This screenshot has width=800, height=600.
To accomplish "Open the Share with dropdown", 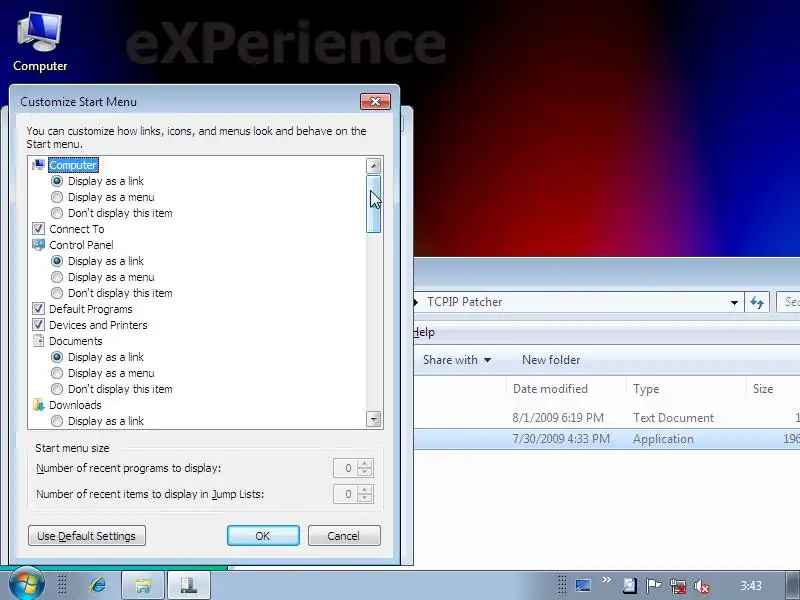I will 457,360.
